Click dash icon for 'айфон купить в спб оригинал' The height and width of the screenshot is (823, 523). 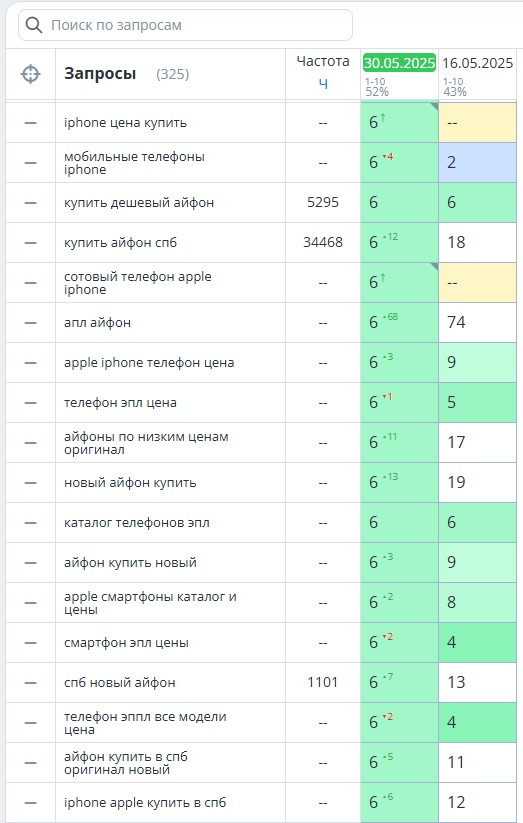[30, 763]
